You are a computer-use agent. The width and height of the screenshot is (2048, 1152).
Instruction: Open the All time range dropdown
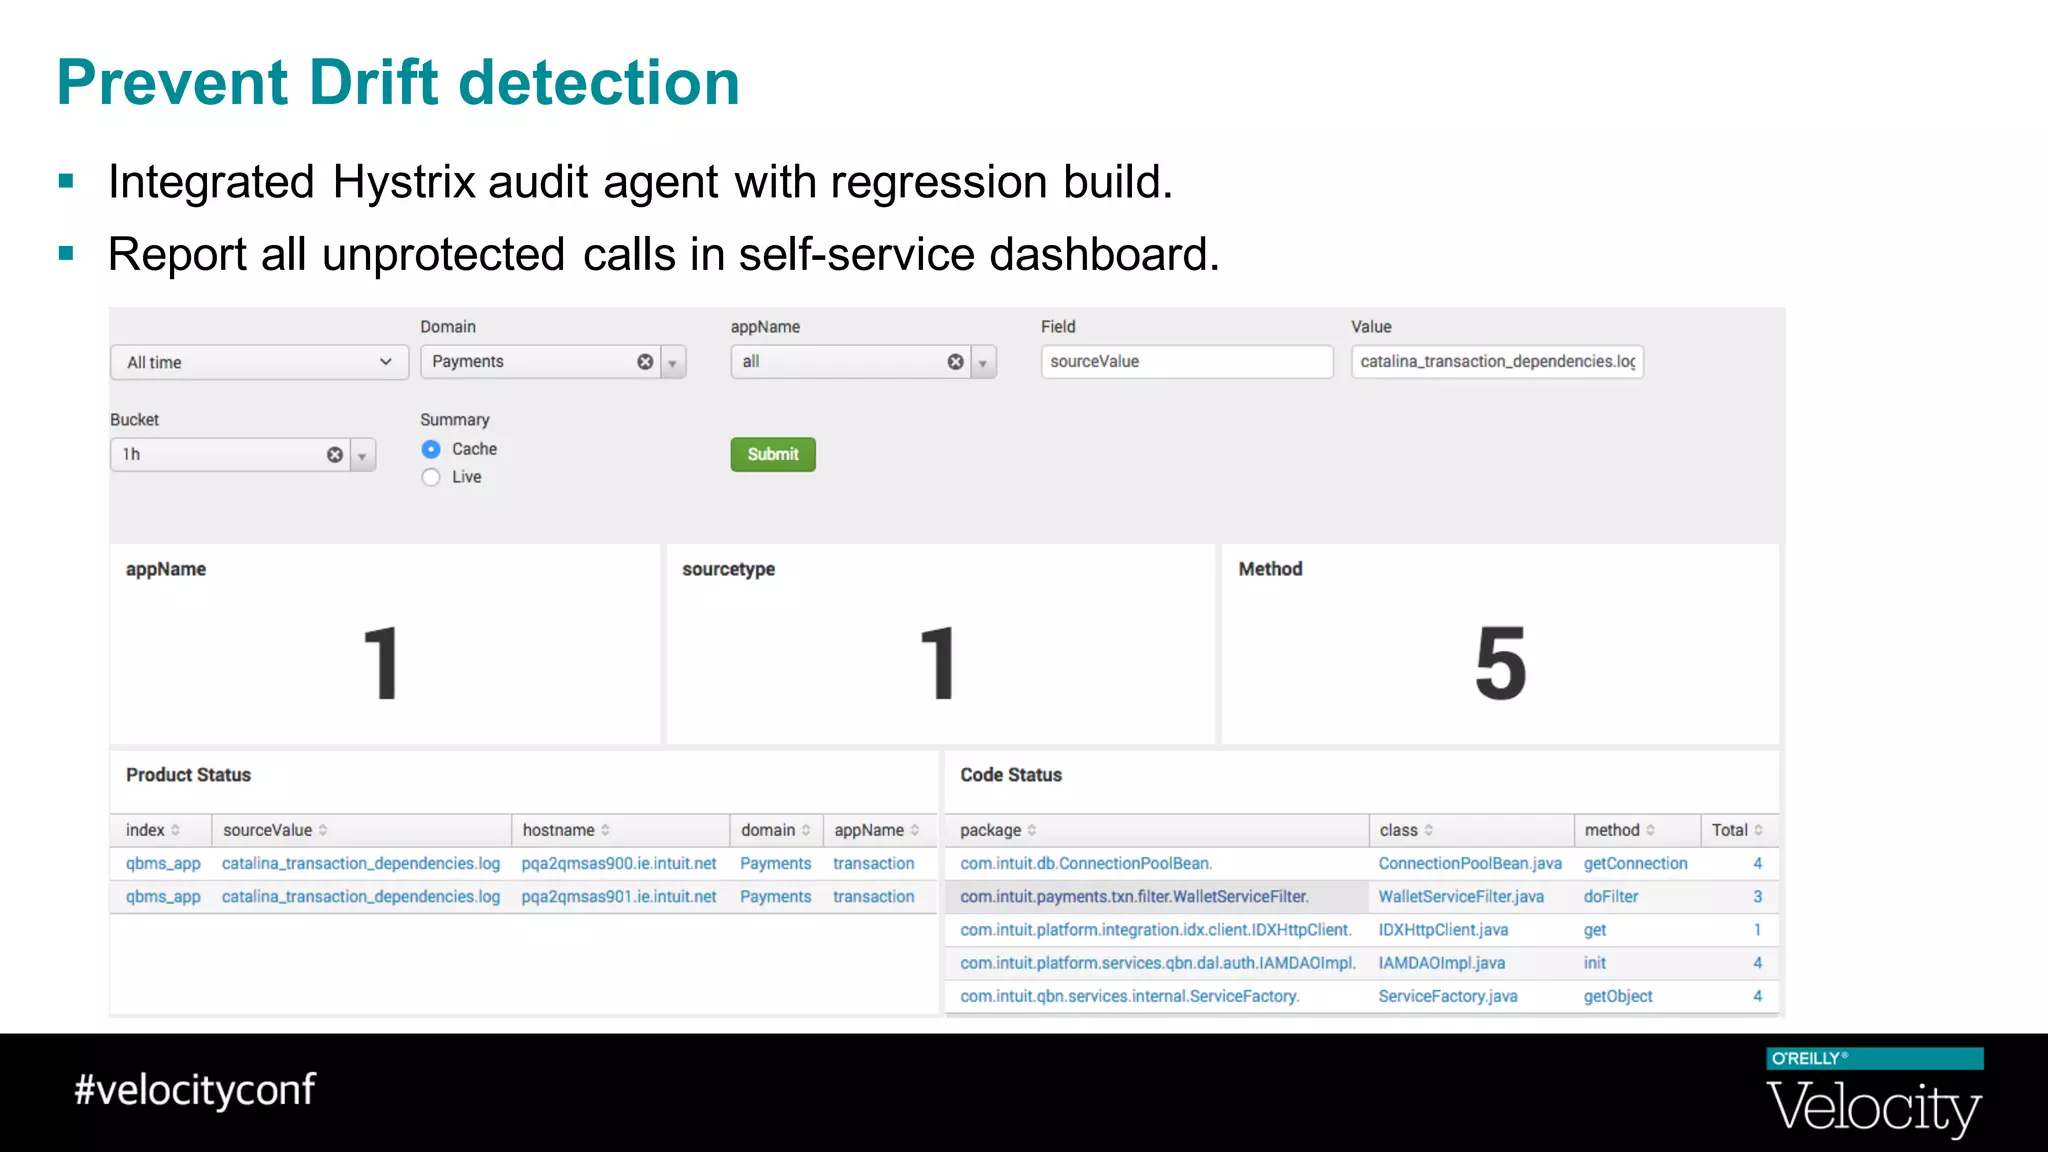[259, 362]
